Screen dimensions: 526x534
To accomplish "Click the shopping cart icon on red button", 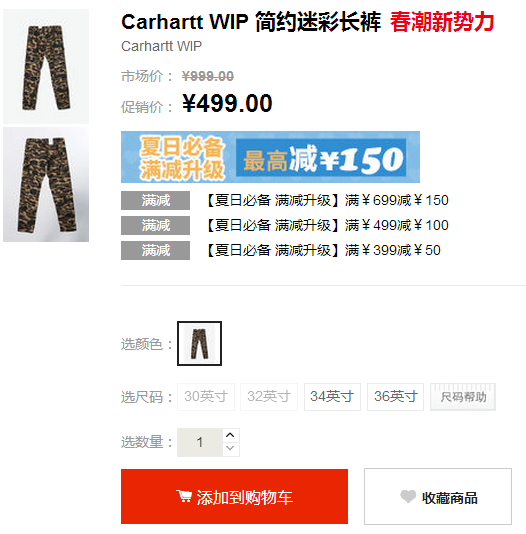I will (184, 496).
